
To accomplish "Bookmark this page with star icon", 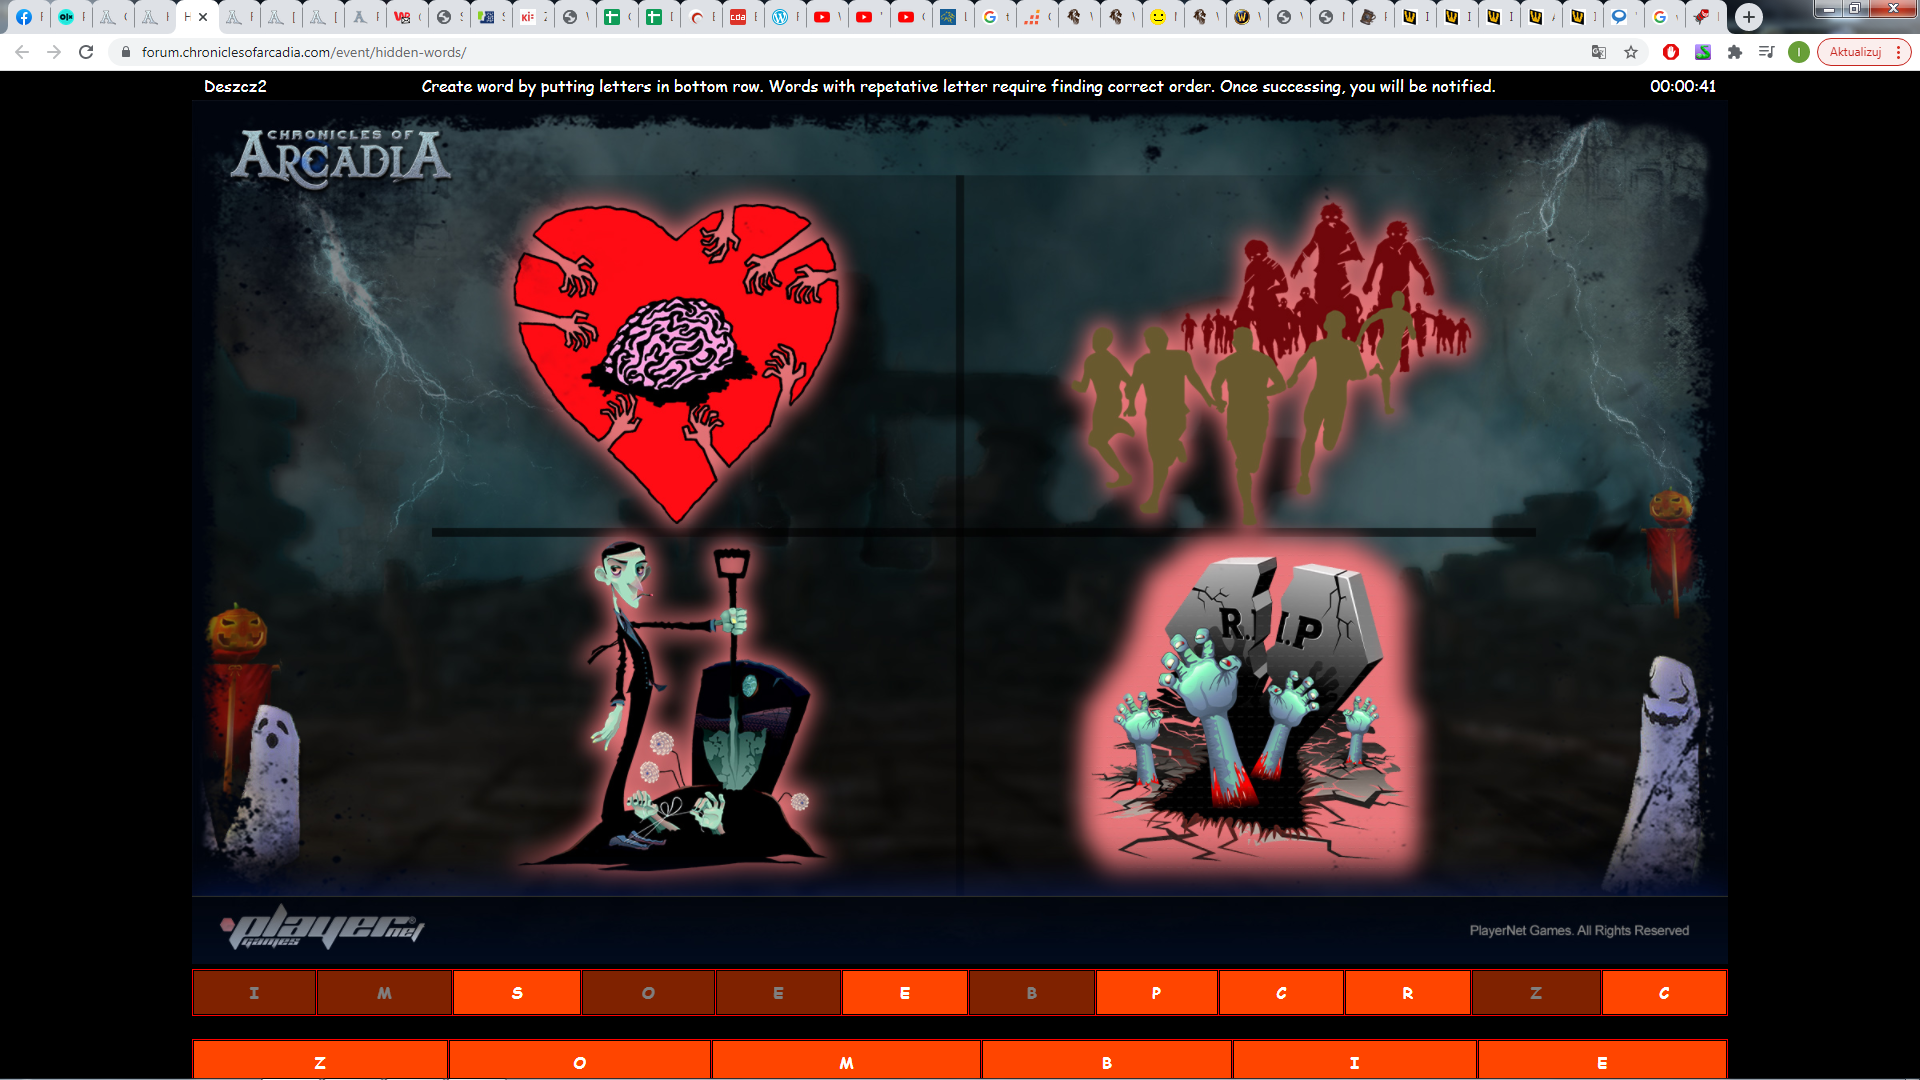I will pos(1631,52).
